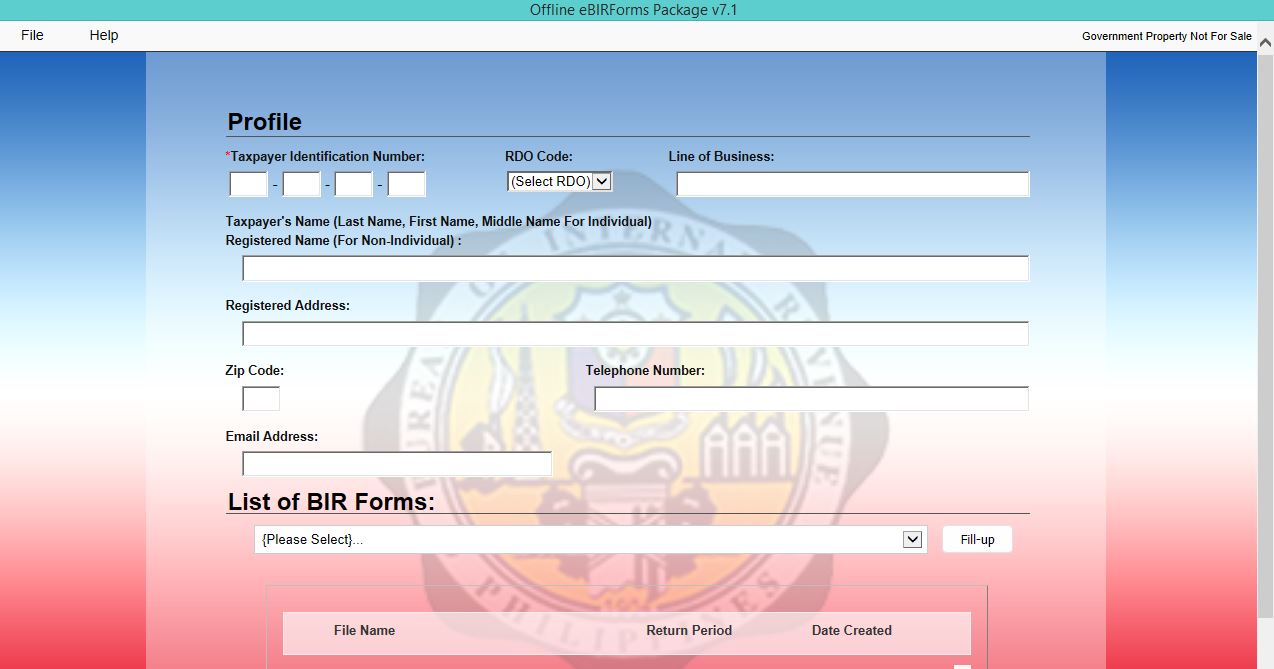Select the Date Created column header
1274x669 pixels.
click(x=851, y=631)
